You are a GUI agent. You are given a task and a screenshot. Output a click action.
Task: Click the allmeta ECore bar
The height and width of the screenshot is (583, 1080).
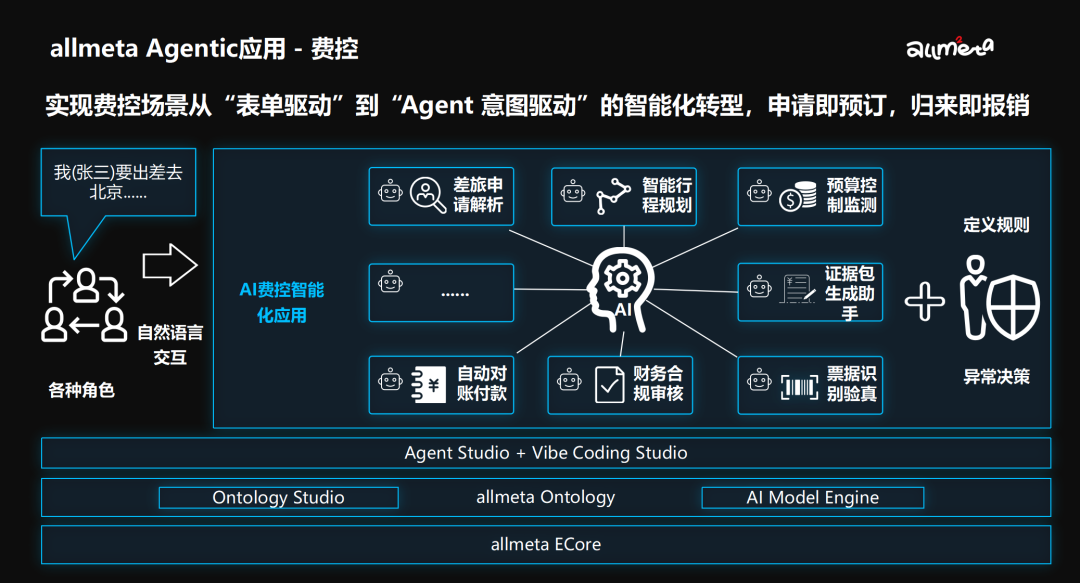(x=546, y=544)
